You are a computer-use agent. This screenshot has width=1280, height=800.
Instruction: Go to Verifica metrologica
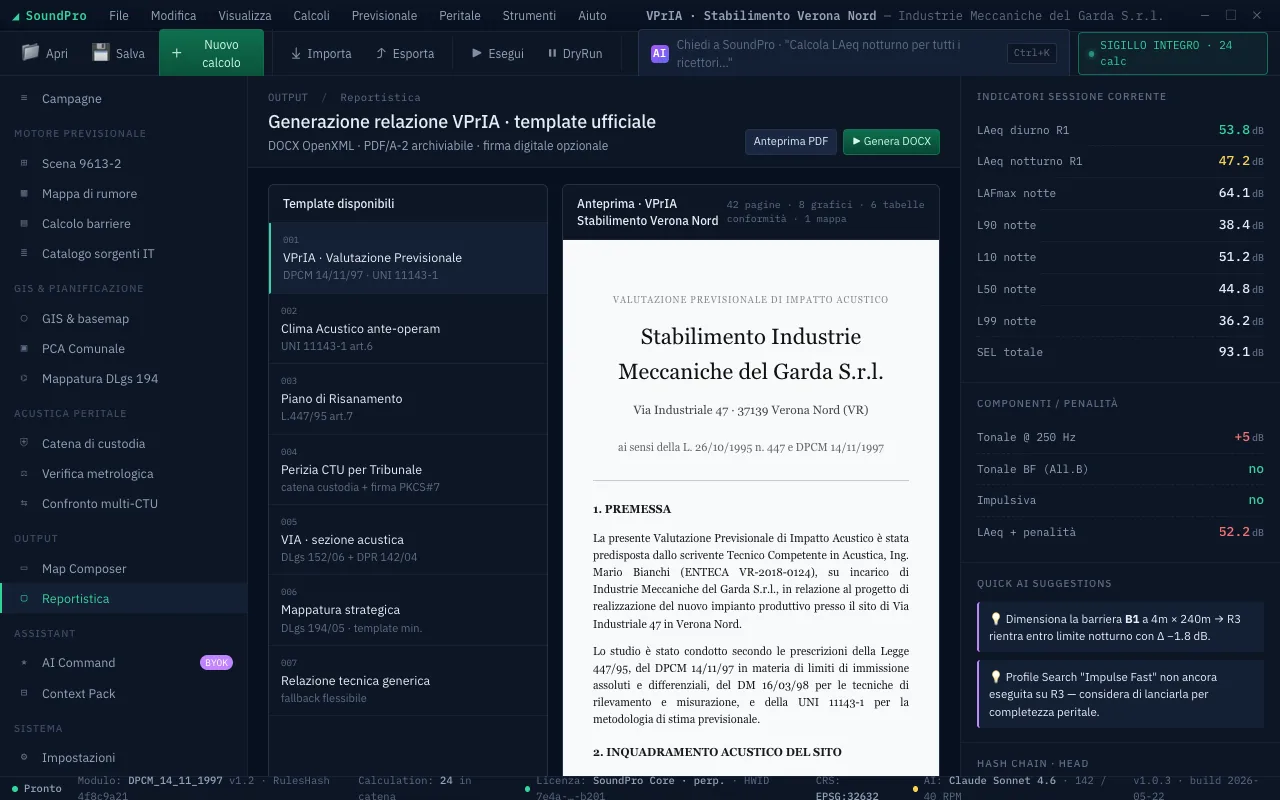123,474
